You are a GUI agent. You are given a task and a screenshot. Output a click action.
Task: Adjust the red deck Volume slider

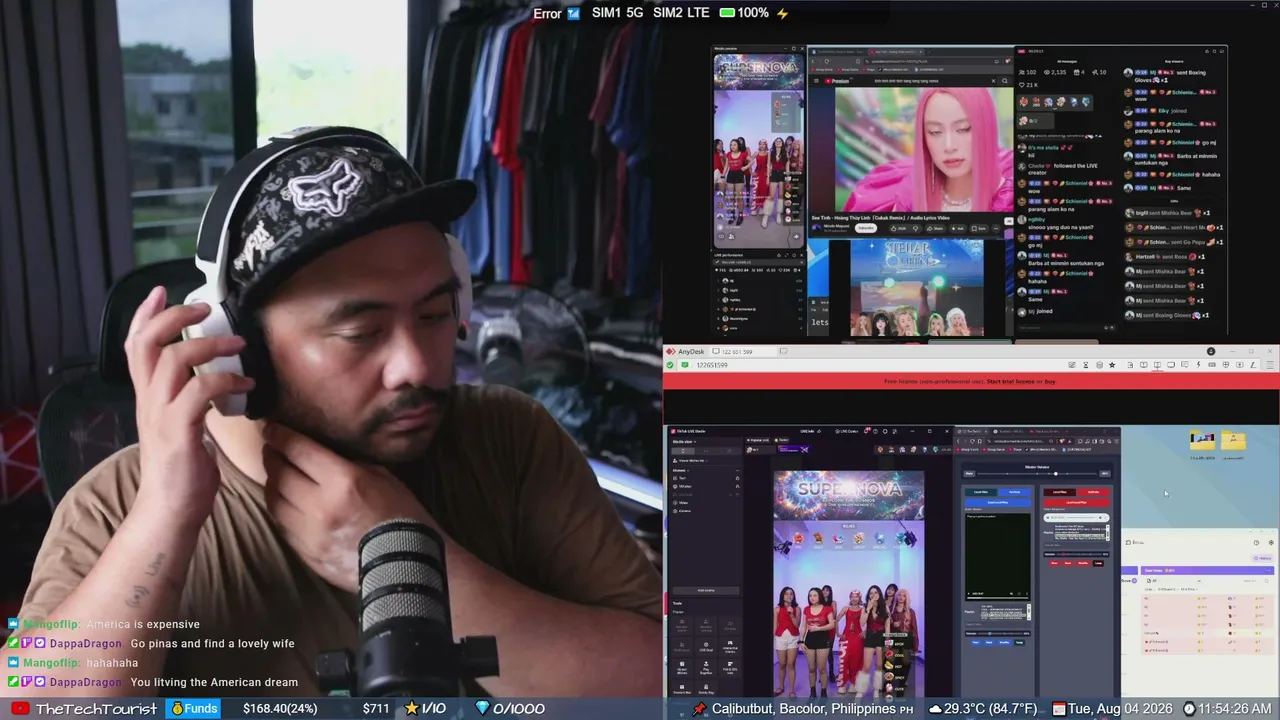(1077, 553)
